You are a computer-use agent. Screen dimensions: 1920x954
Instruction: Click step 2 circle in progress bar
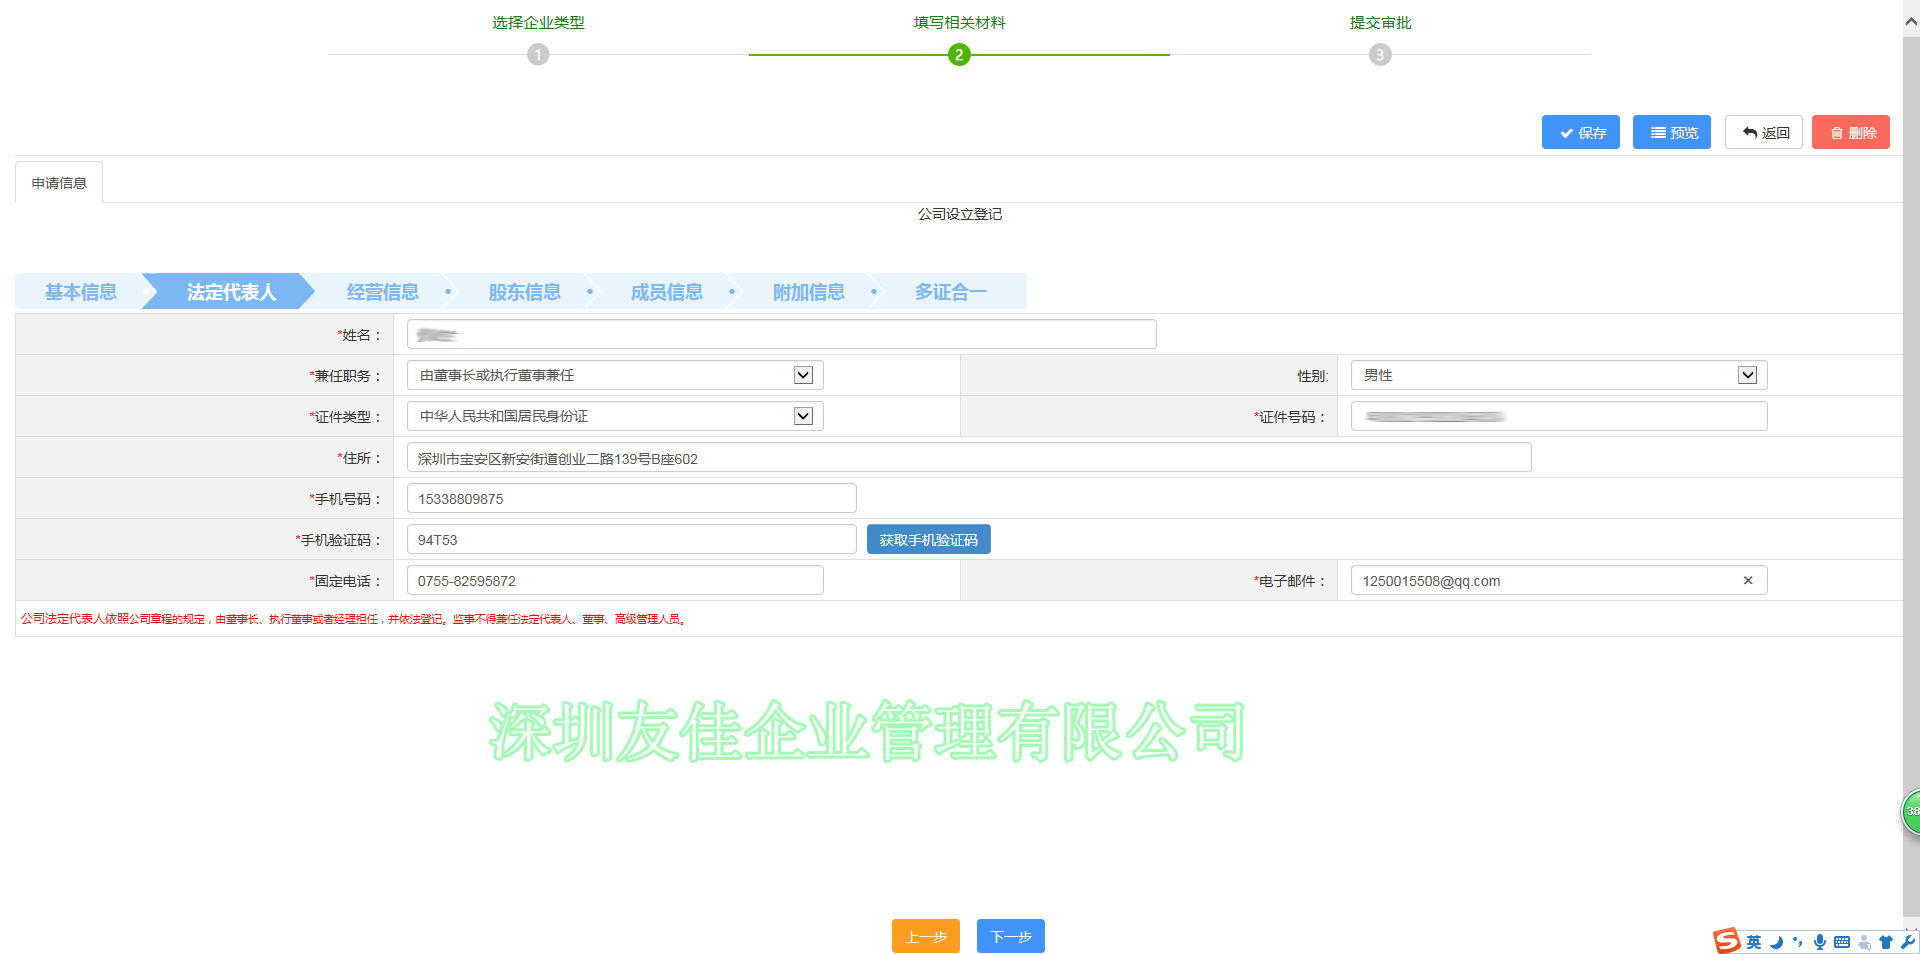tap(959, 55)
